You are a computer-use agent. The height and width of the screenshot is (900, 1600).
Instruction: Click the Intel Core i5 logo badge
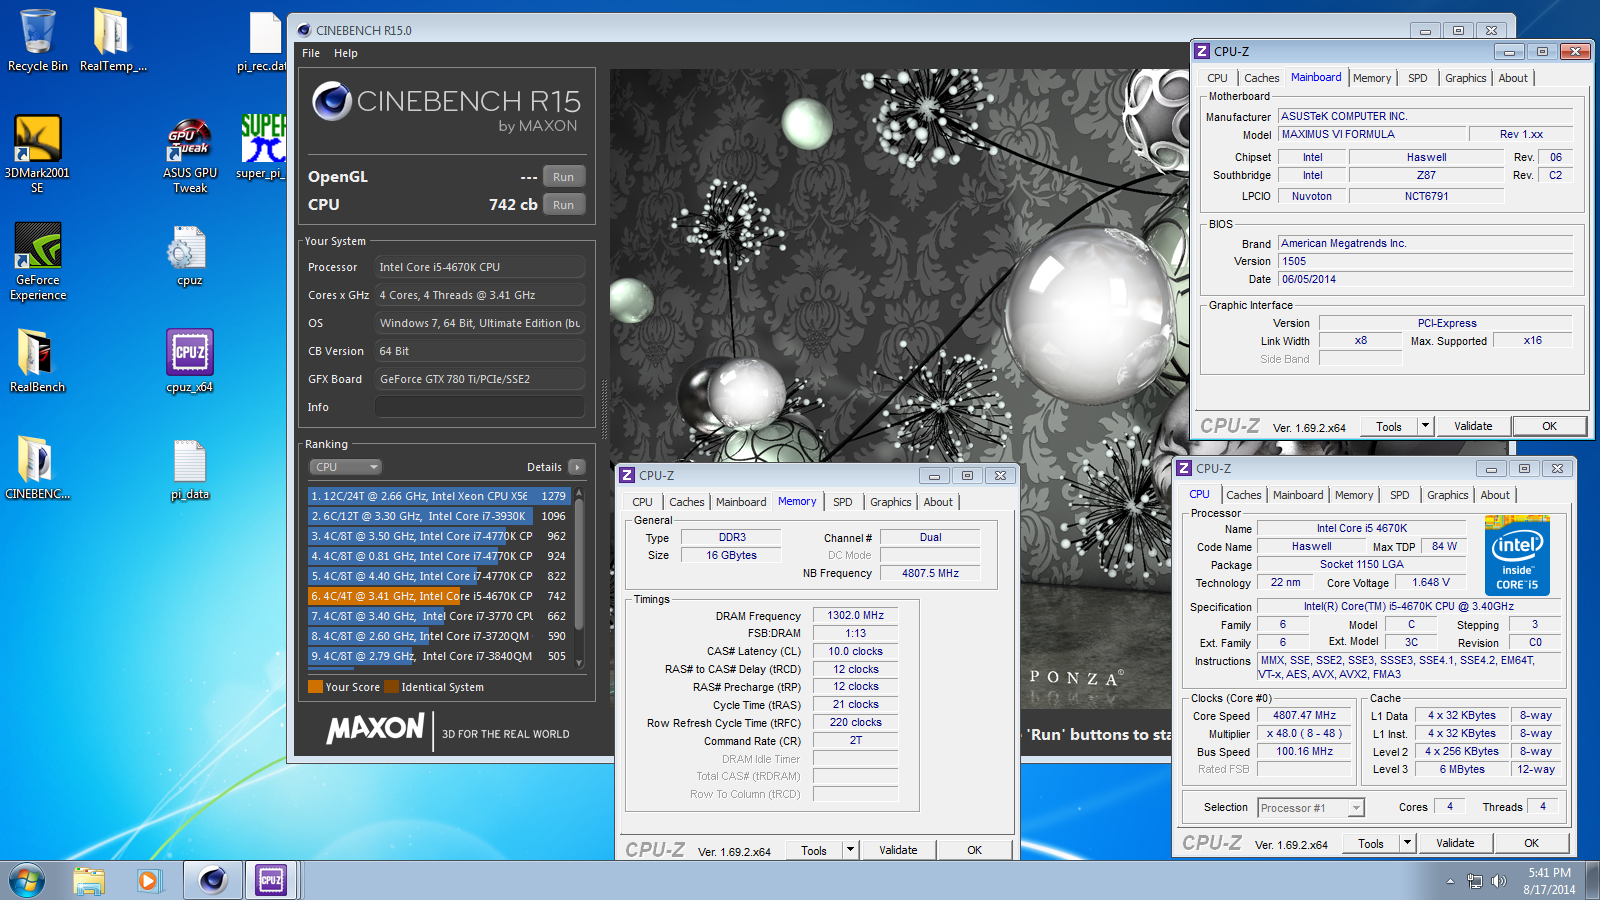click(1517, 555)
